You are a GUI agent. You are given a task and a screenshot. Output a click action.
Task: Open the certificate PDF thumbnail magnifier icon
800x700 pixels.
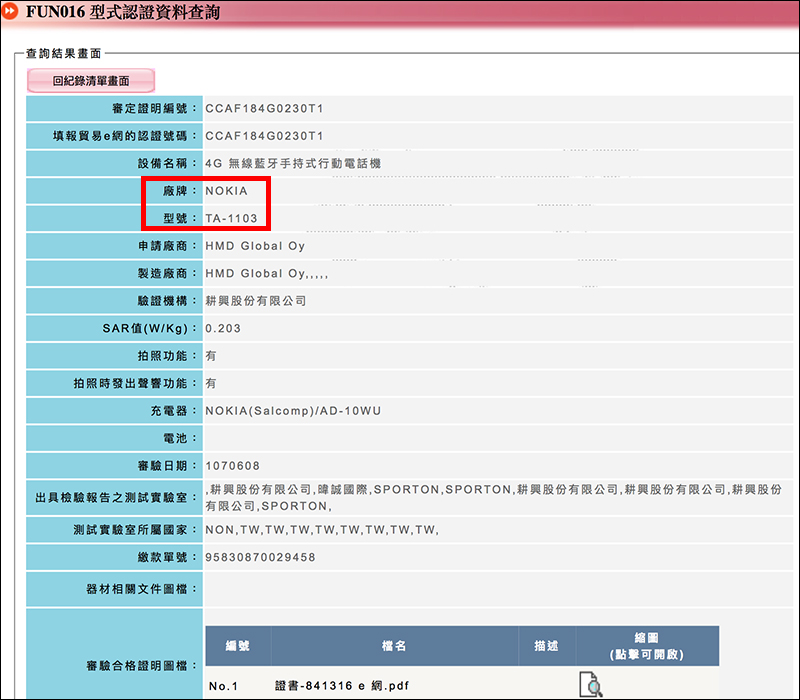point(591,685)
